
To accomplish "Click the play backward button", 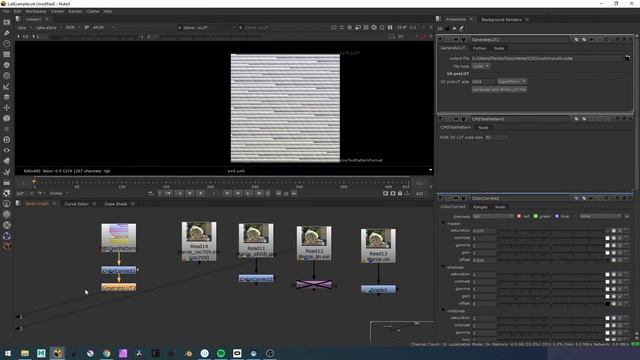I will [200, 193].
